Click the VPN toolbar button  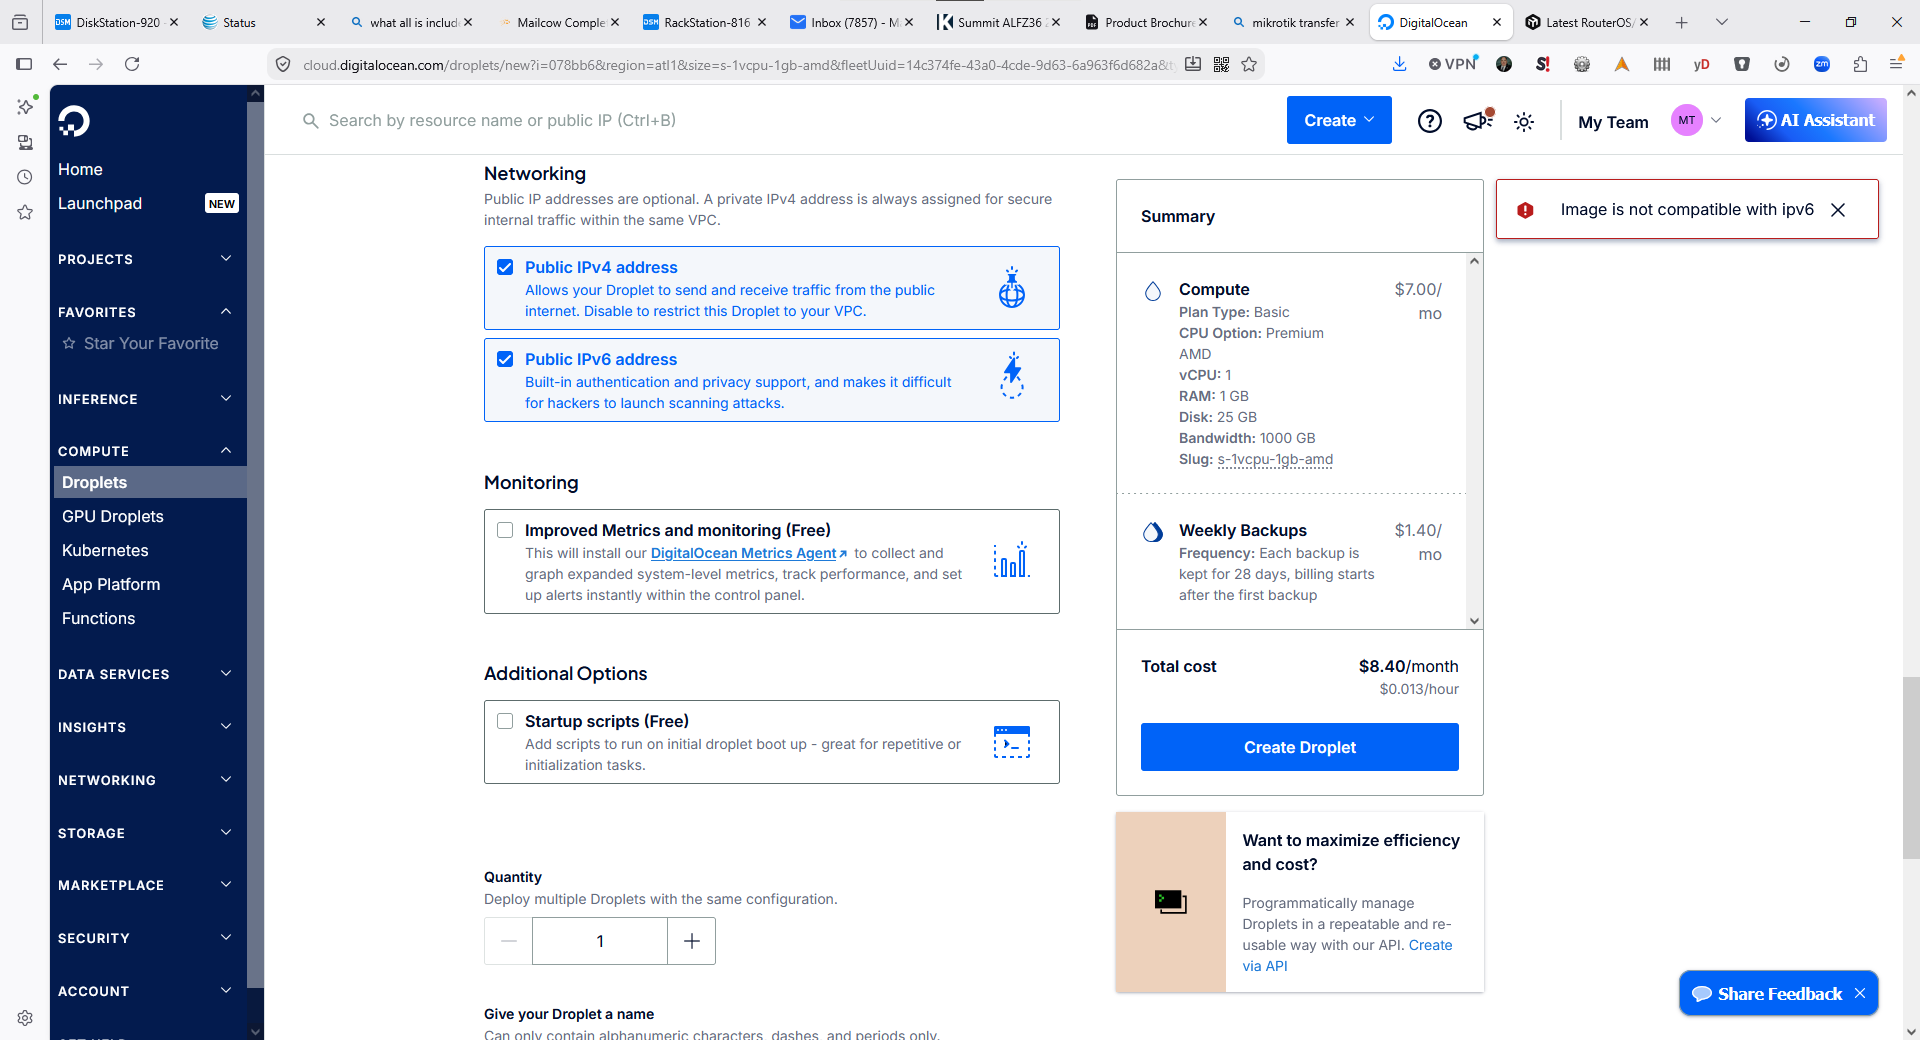coord(1453,64)
